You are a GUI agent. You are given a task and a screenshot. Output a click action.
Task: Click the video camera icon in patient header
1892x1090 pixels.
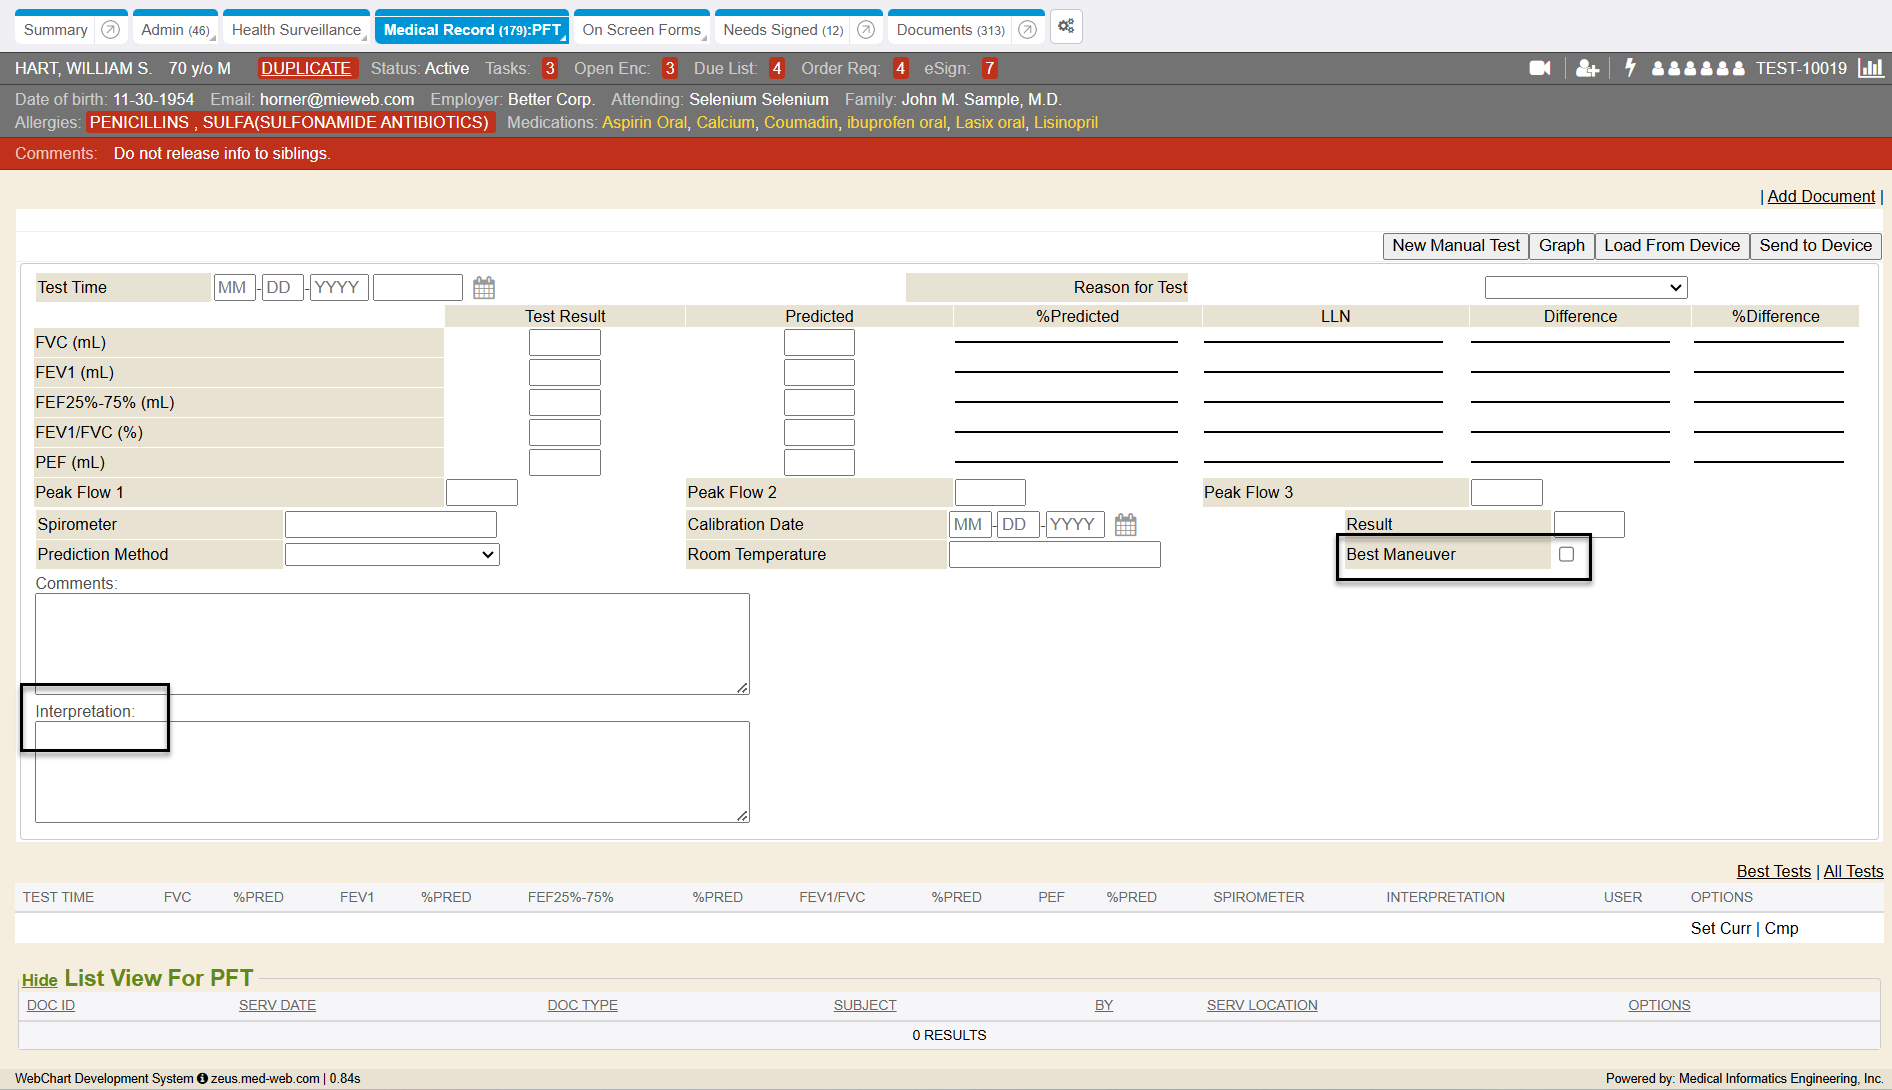pyautogui.click(x=1539, y=68)
